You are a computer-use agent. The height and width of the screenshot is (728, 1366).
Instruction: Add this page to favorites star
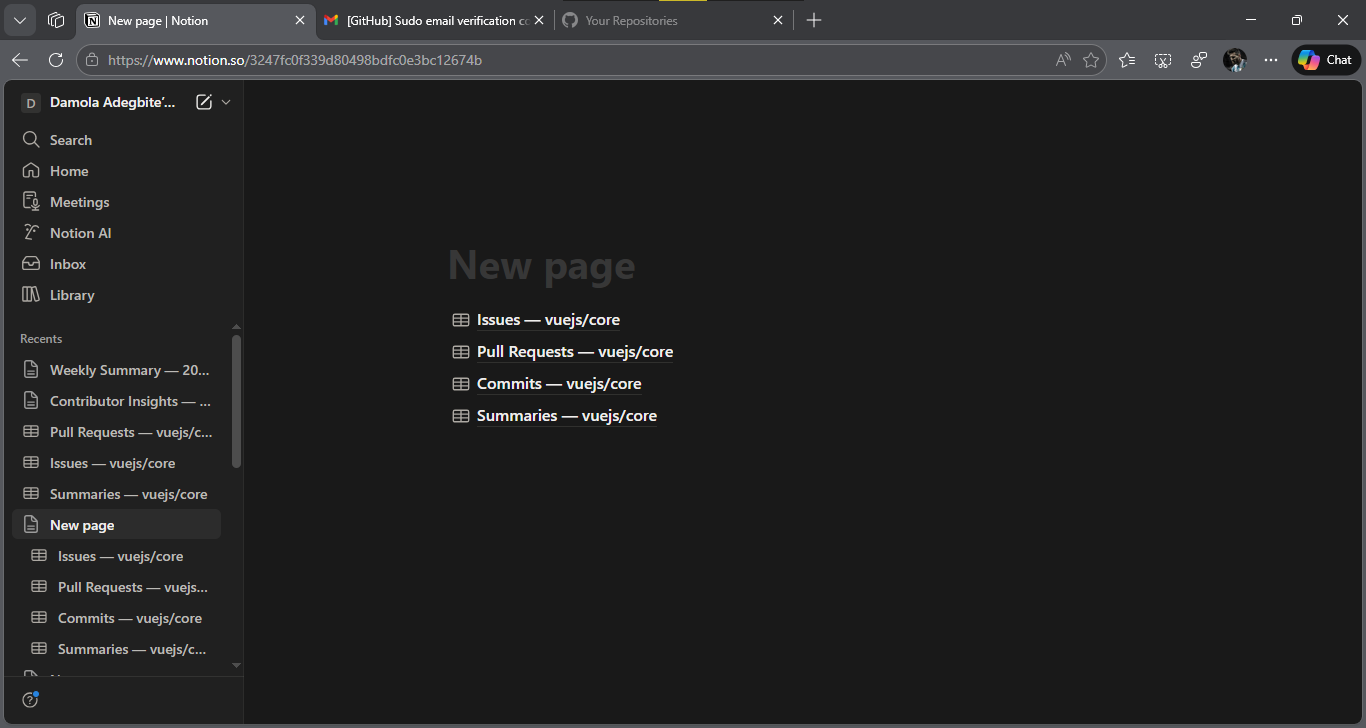coord(1091,60)
